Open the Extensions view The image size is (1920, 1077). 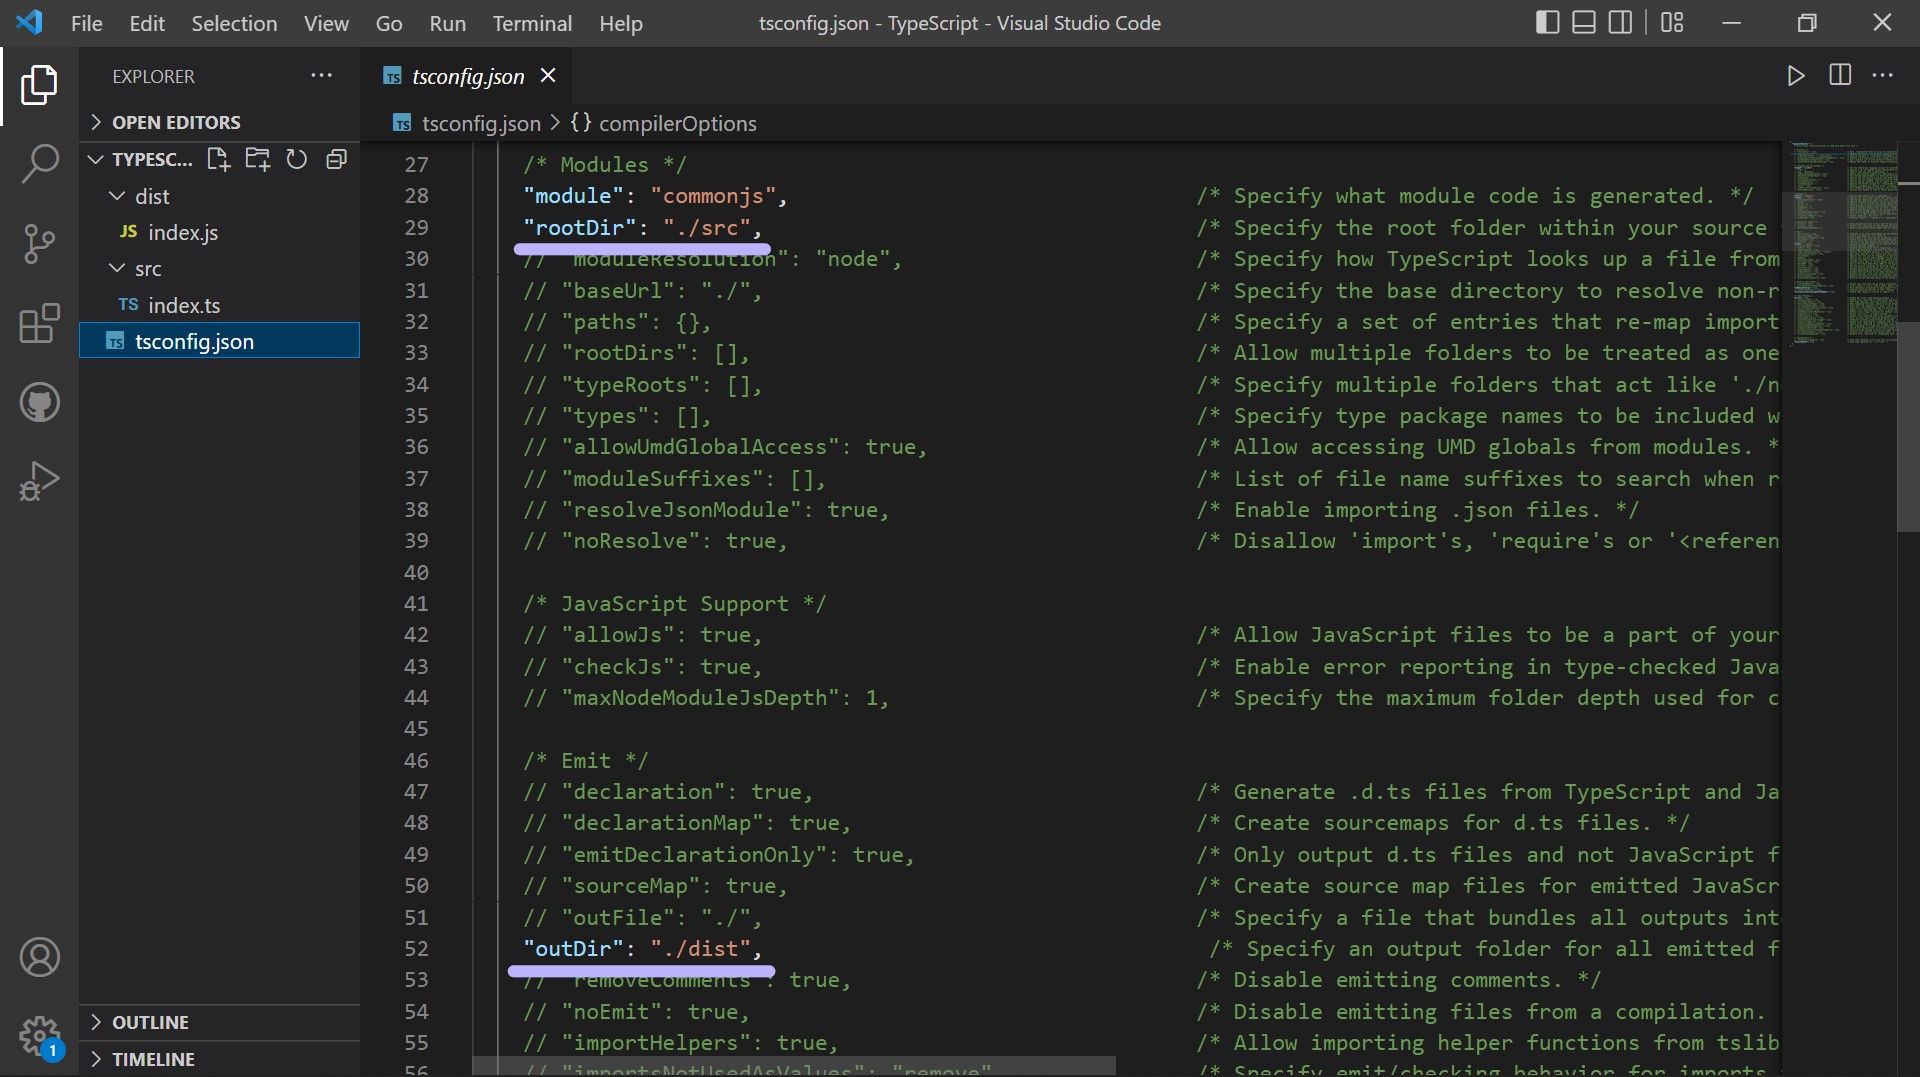39,323
